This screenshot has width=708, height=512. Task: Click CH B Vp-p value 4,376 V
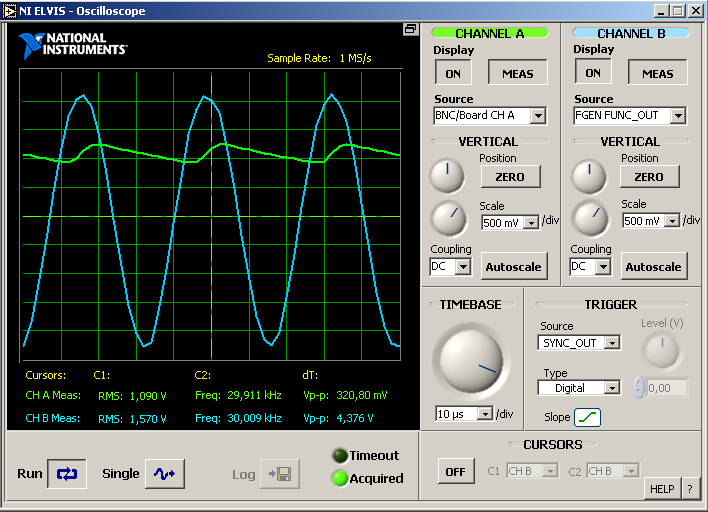tap(355, 418)
